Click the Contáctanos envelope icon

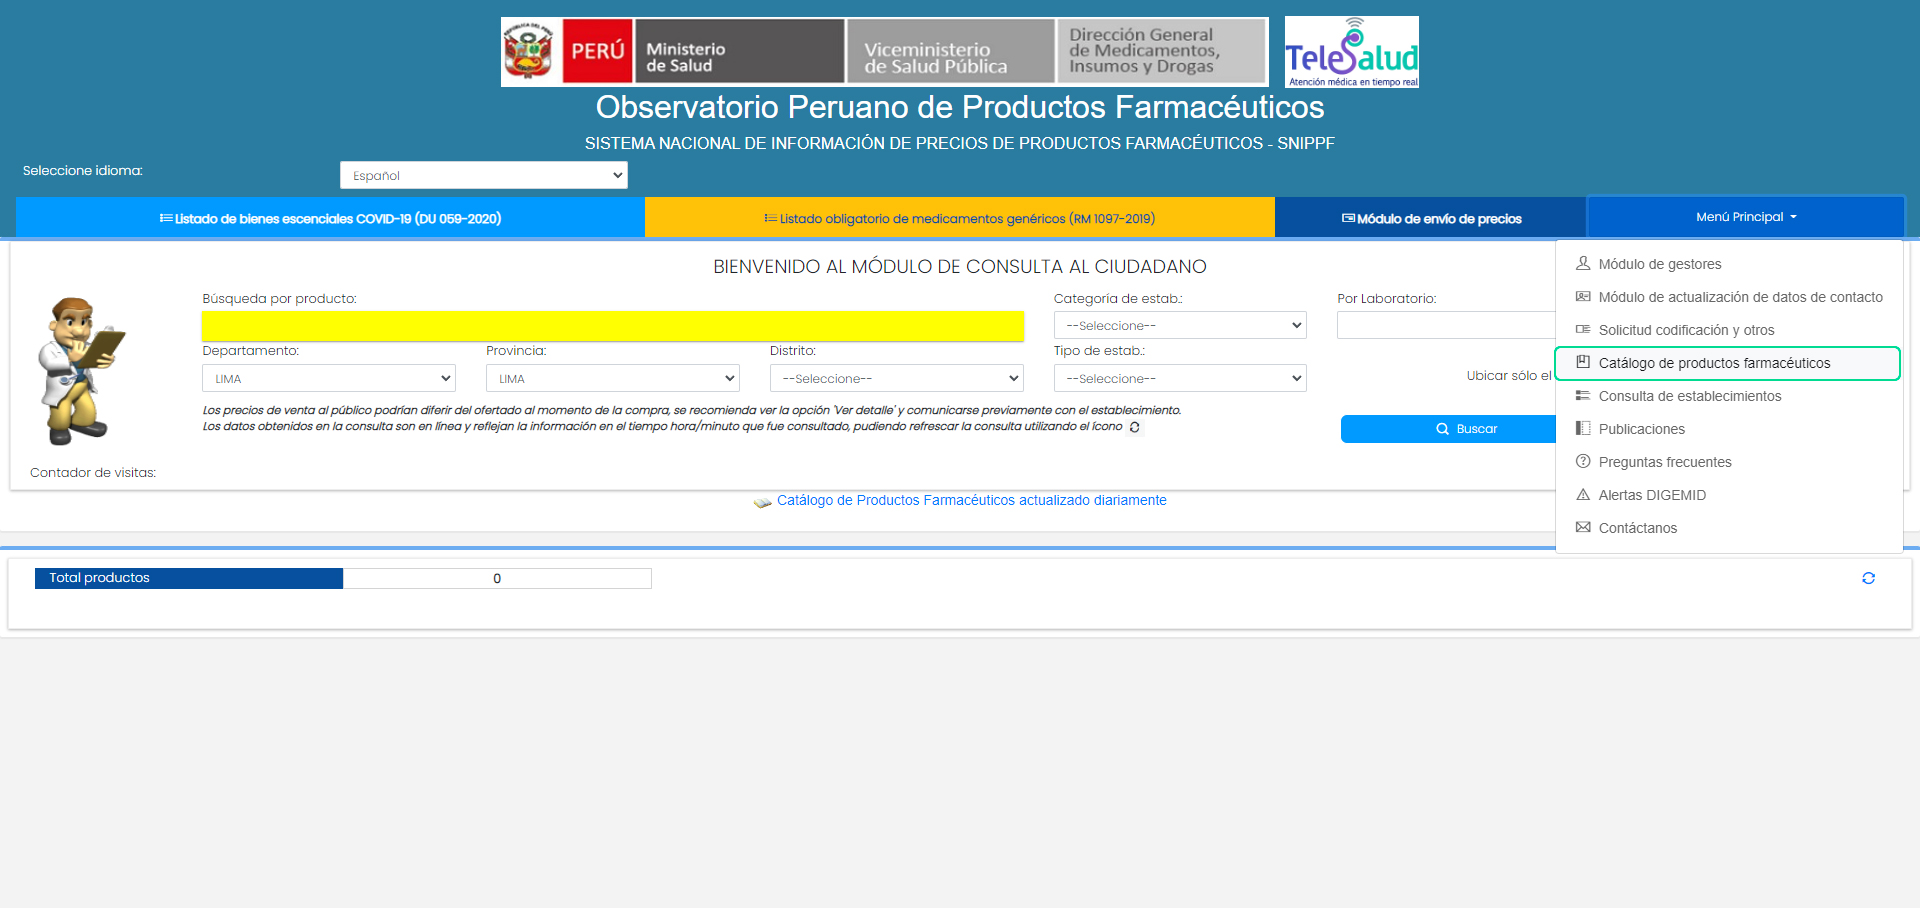pyautogui.click(x=1583, y=527)
